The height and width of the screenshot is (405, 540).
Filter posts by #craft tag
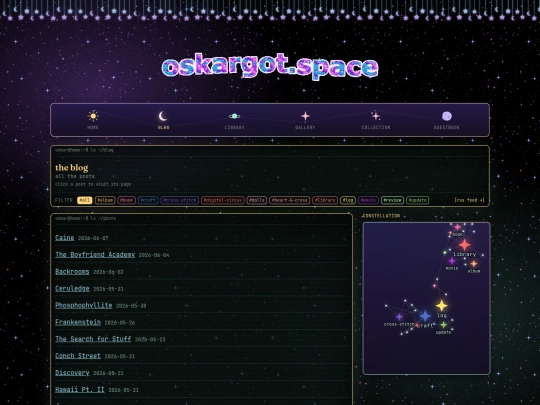[x=148, y=200]
